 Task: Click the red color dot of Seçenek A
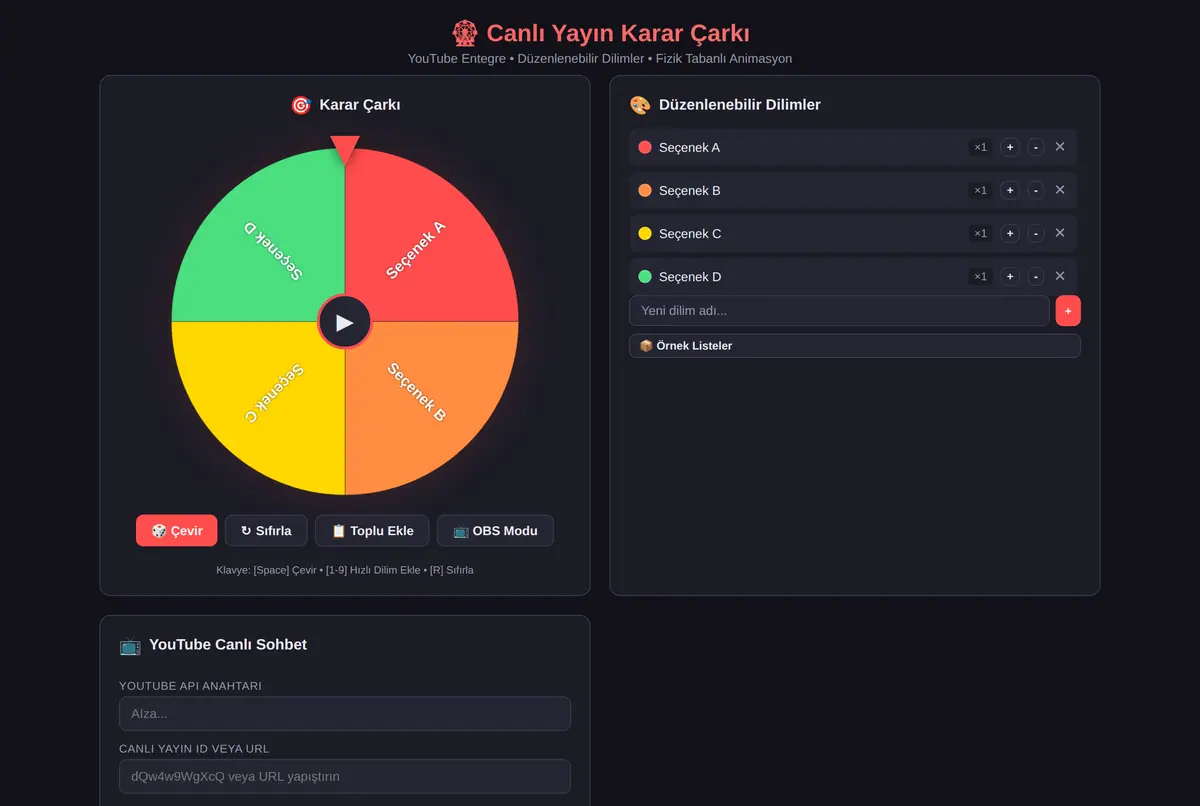[x=645, y=147]
